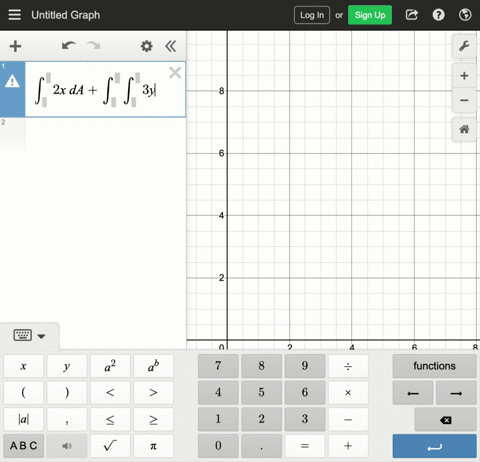Tap the 6 key
Screen dimensions: 480x462
click(x=305, y=393)
